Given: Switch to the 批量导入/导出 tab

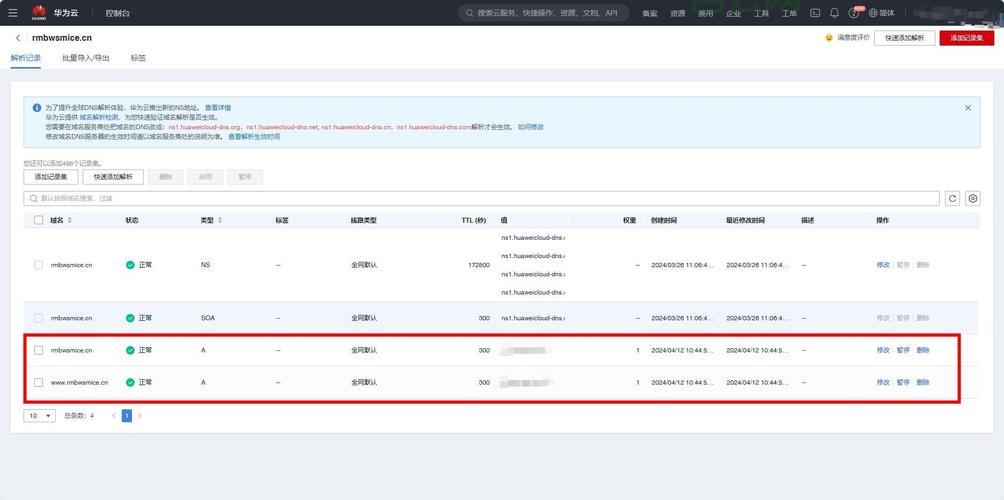Looking at the screenshot, I should (x=85, y=58).
